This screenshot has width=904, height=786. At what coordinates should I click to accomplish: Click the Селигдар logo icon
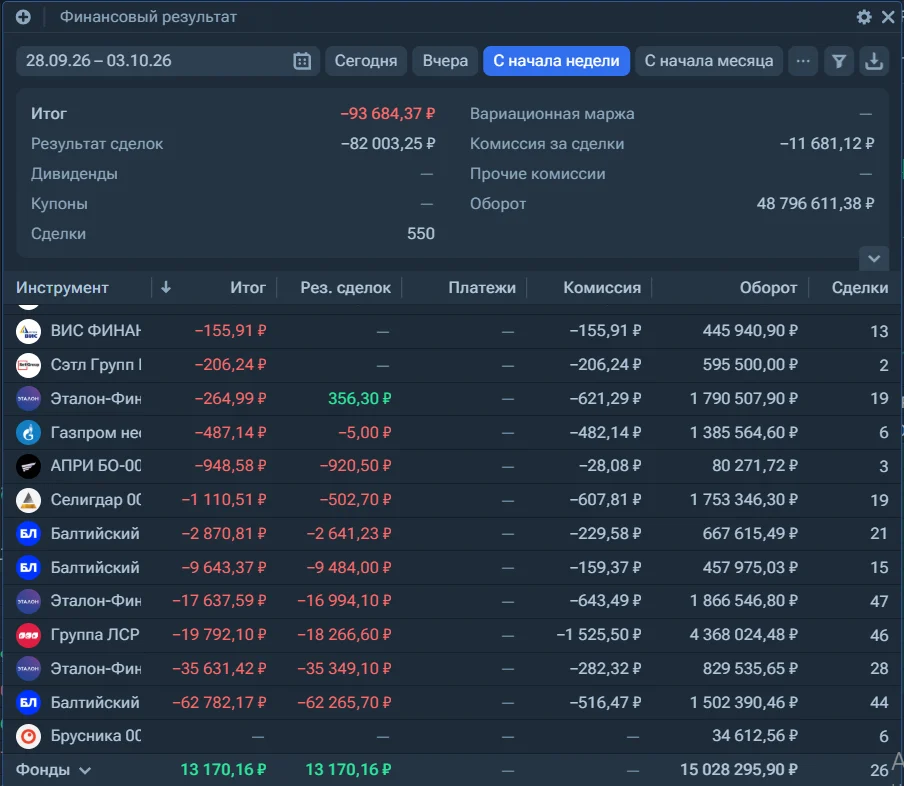pos(28,500)
